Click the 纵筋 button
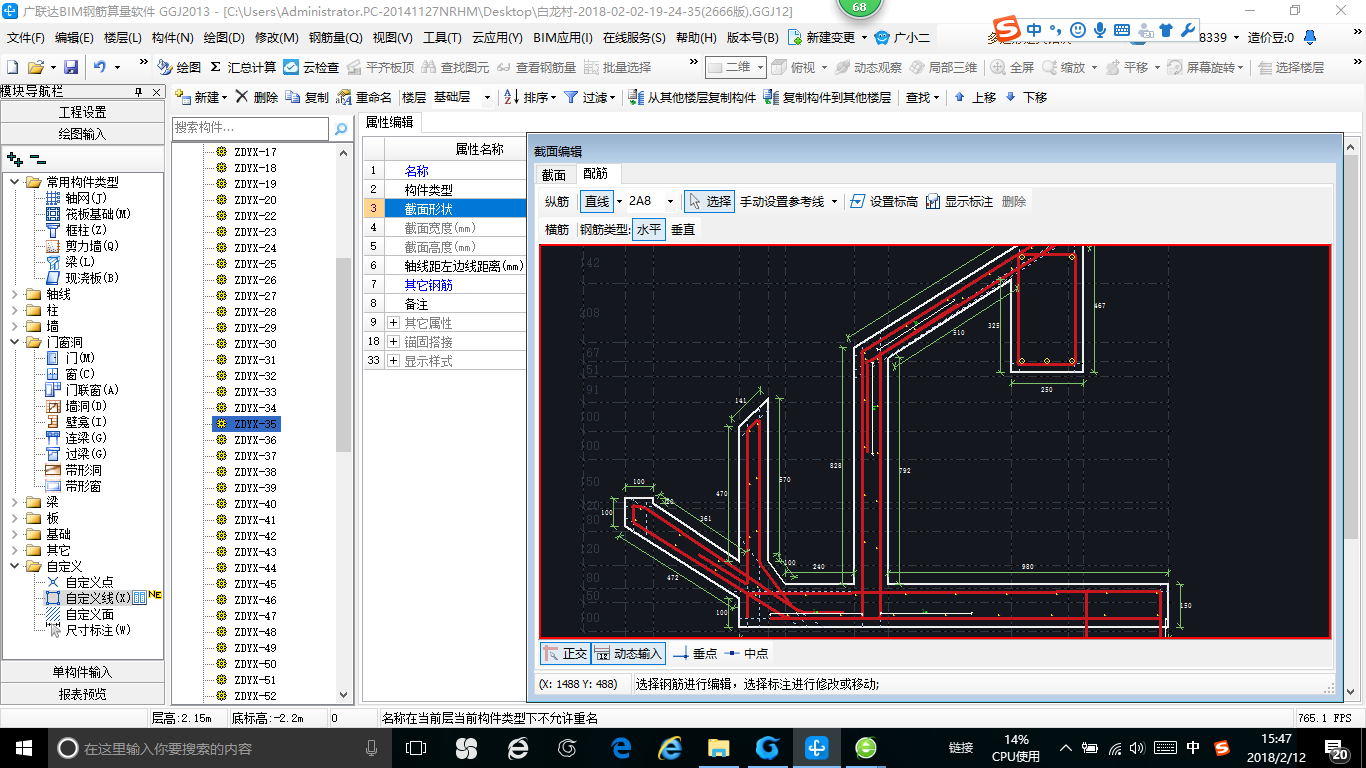The height and width of the screenshot is (768, 1366). pos(557,201)
